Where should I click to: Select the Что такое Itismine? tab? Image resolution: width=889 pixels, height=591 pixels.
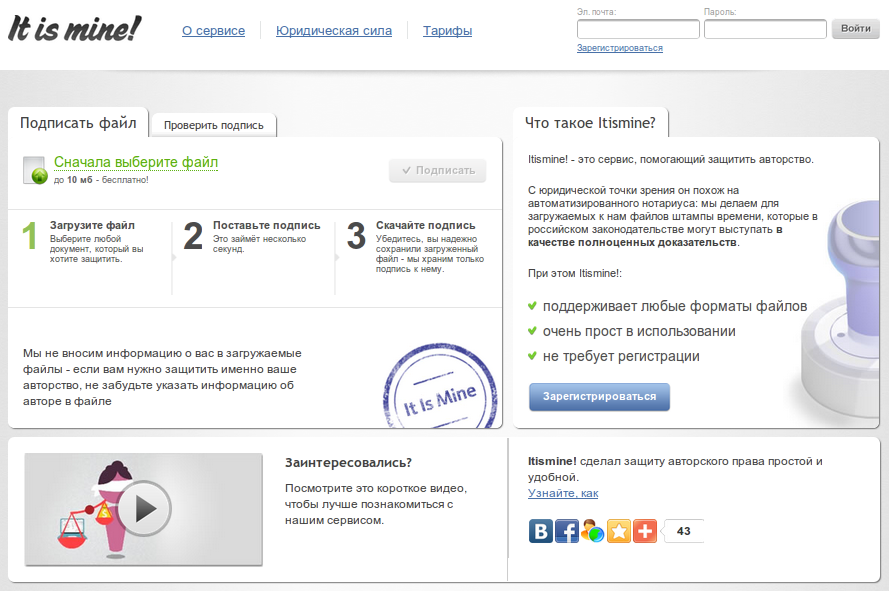point(590,123)
